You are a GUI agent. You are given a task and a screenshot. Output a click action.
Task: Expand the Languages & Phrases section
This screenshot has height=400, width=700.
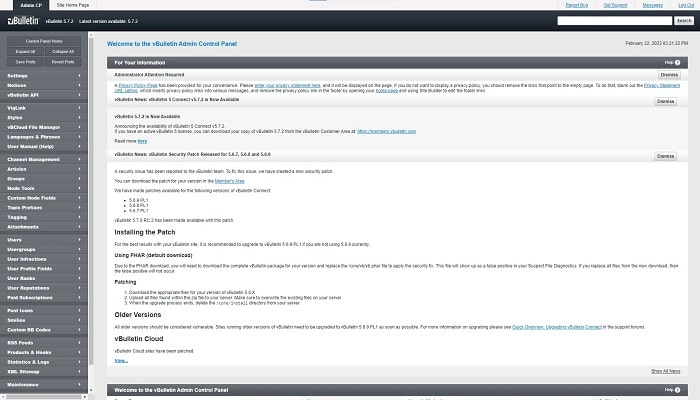coord(44,137)
